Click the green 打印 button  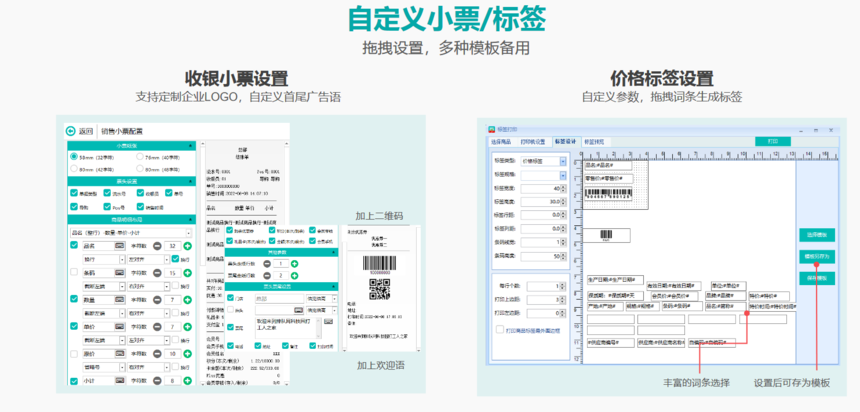[x=773, y=142]
